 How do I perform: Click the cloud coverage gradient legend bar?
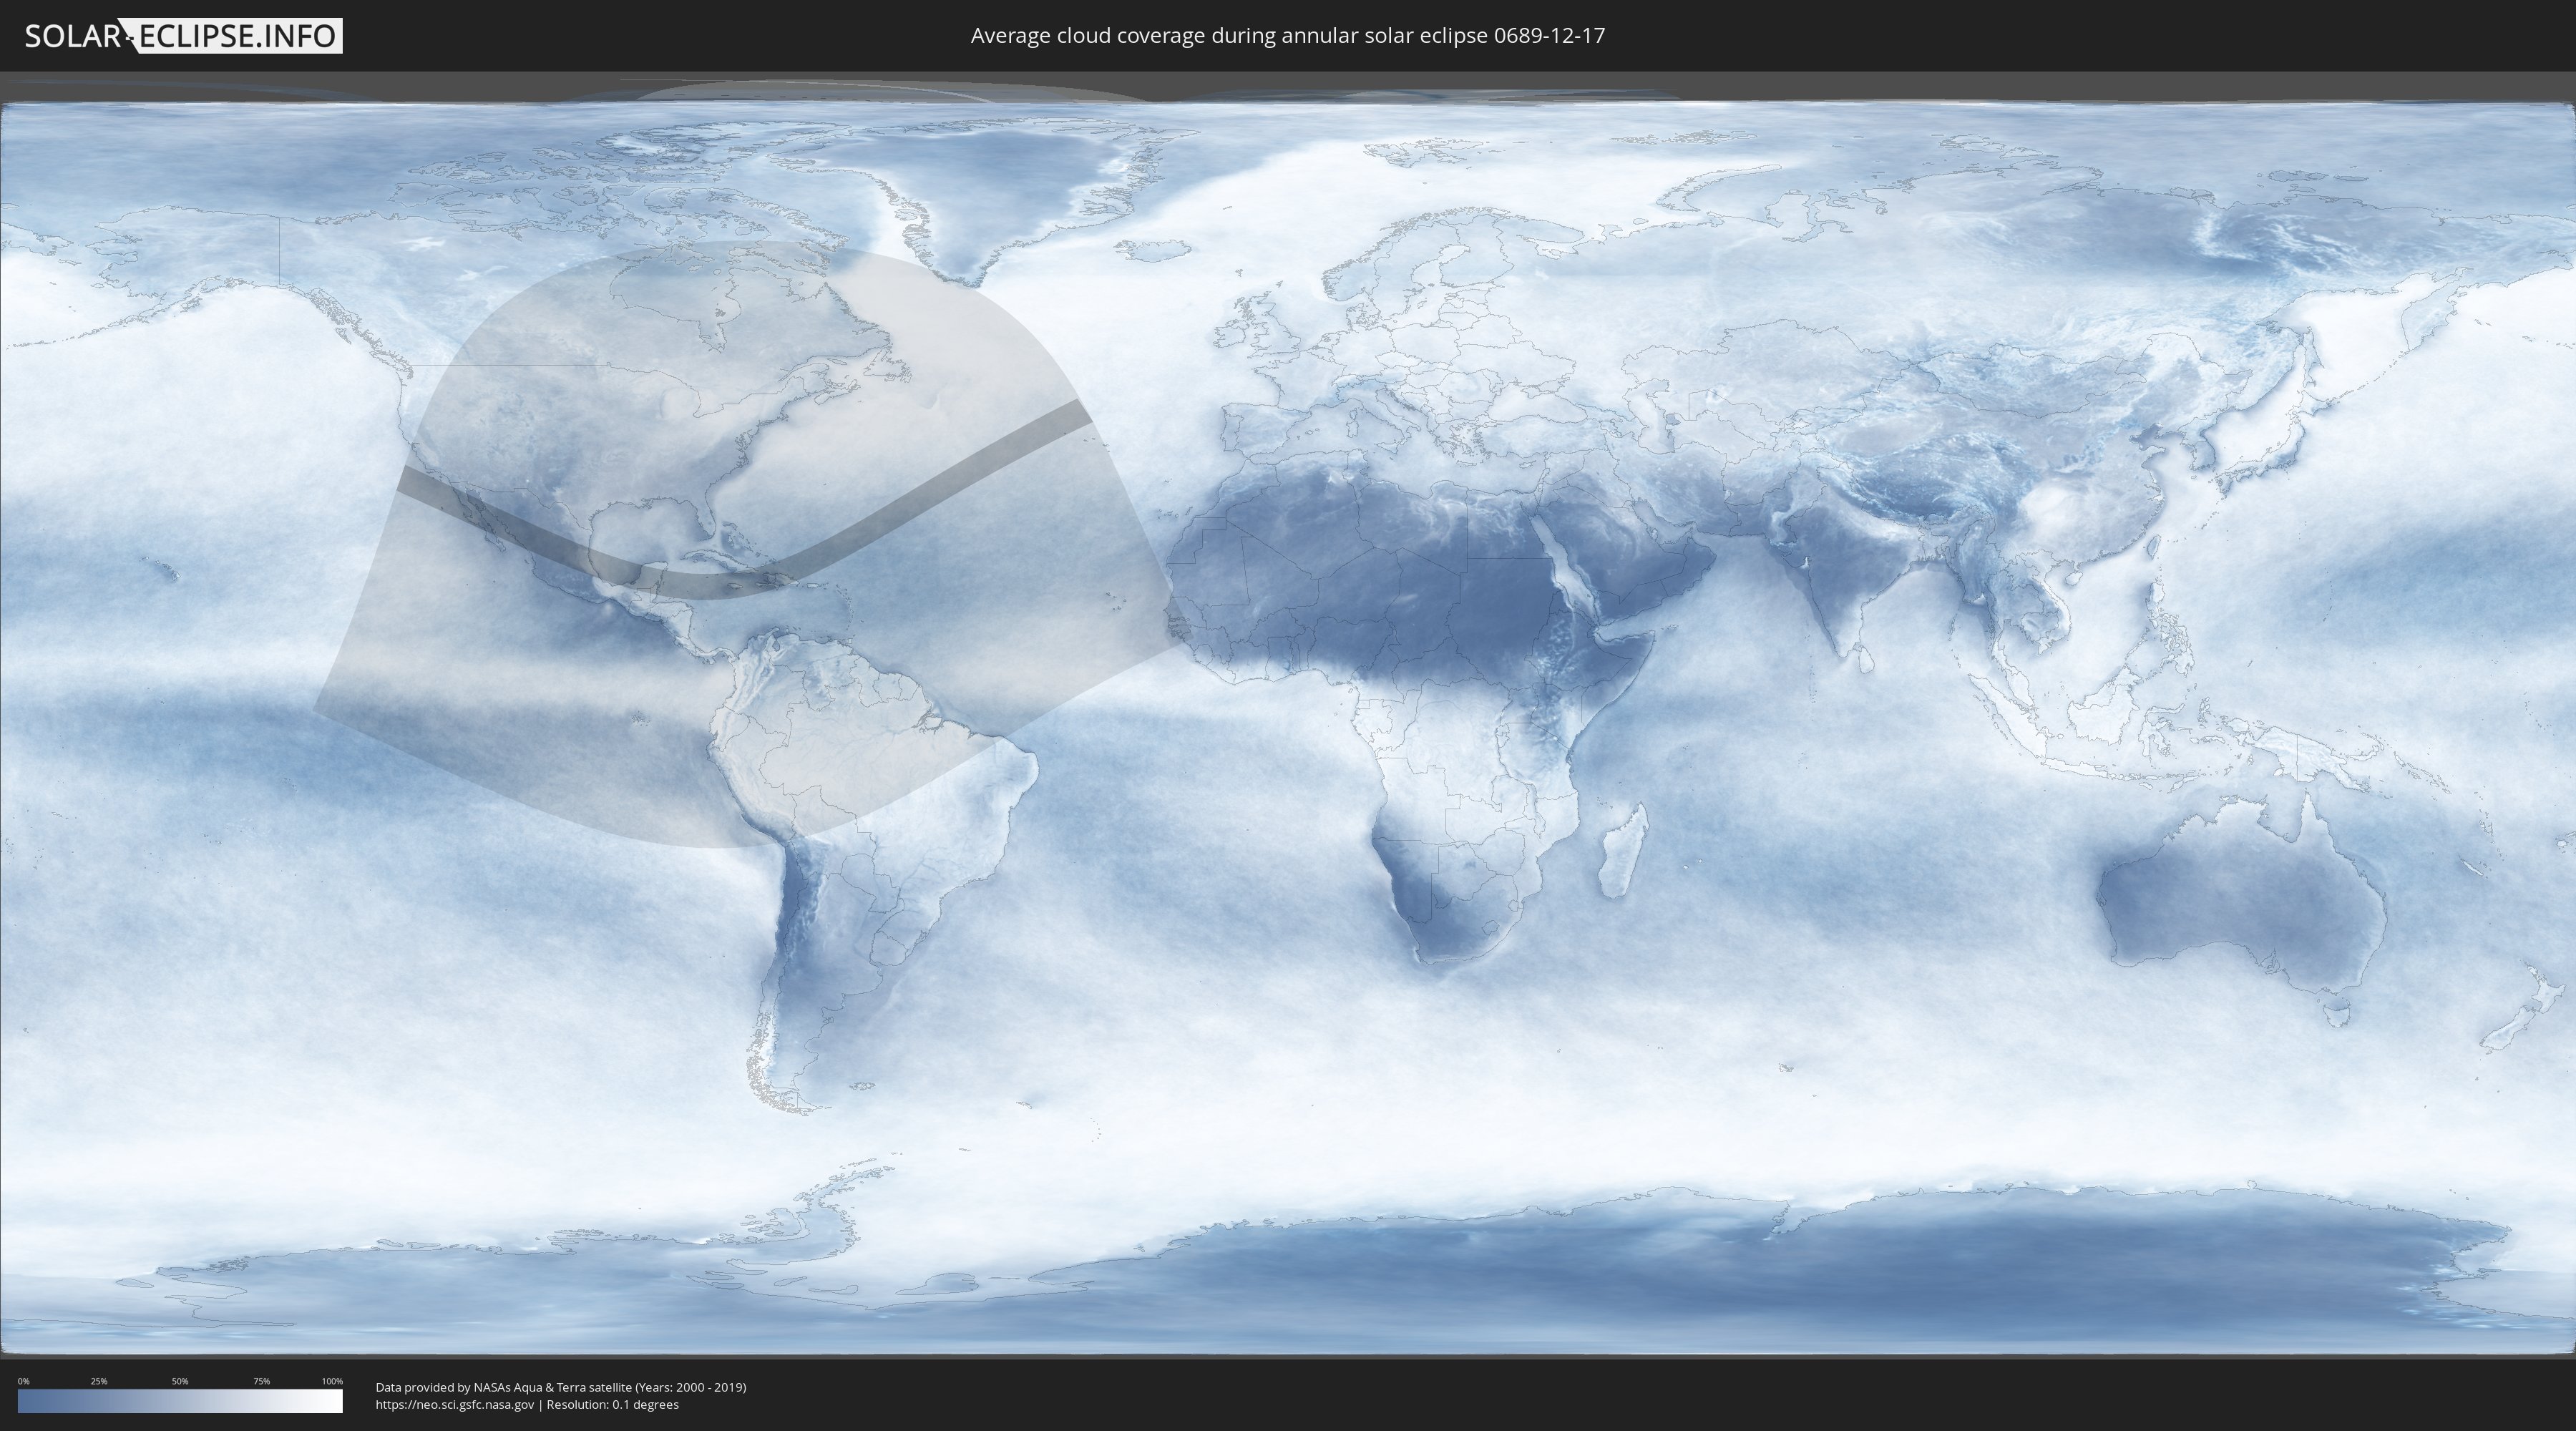180,1401
